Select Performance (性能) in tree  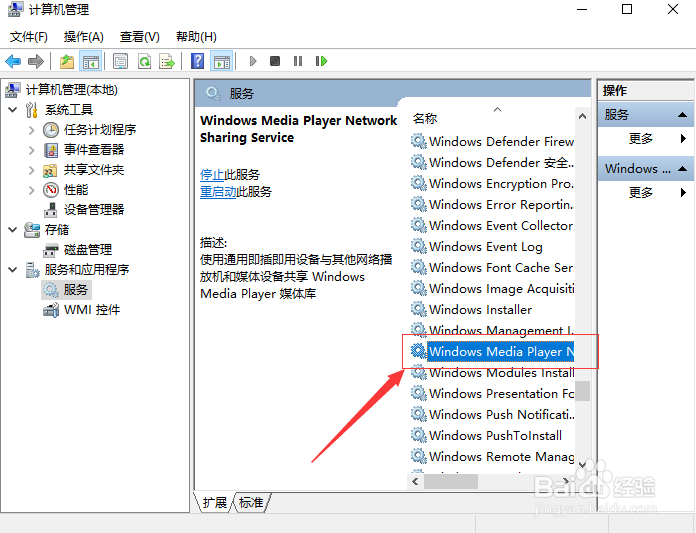pyautogui.click(x=75, y=190)
